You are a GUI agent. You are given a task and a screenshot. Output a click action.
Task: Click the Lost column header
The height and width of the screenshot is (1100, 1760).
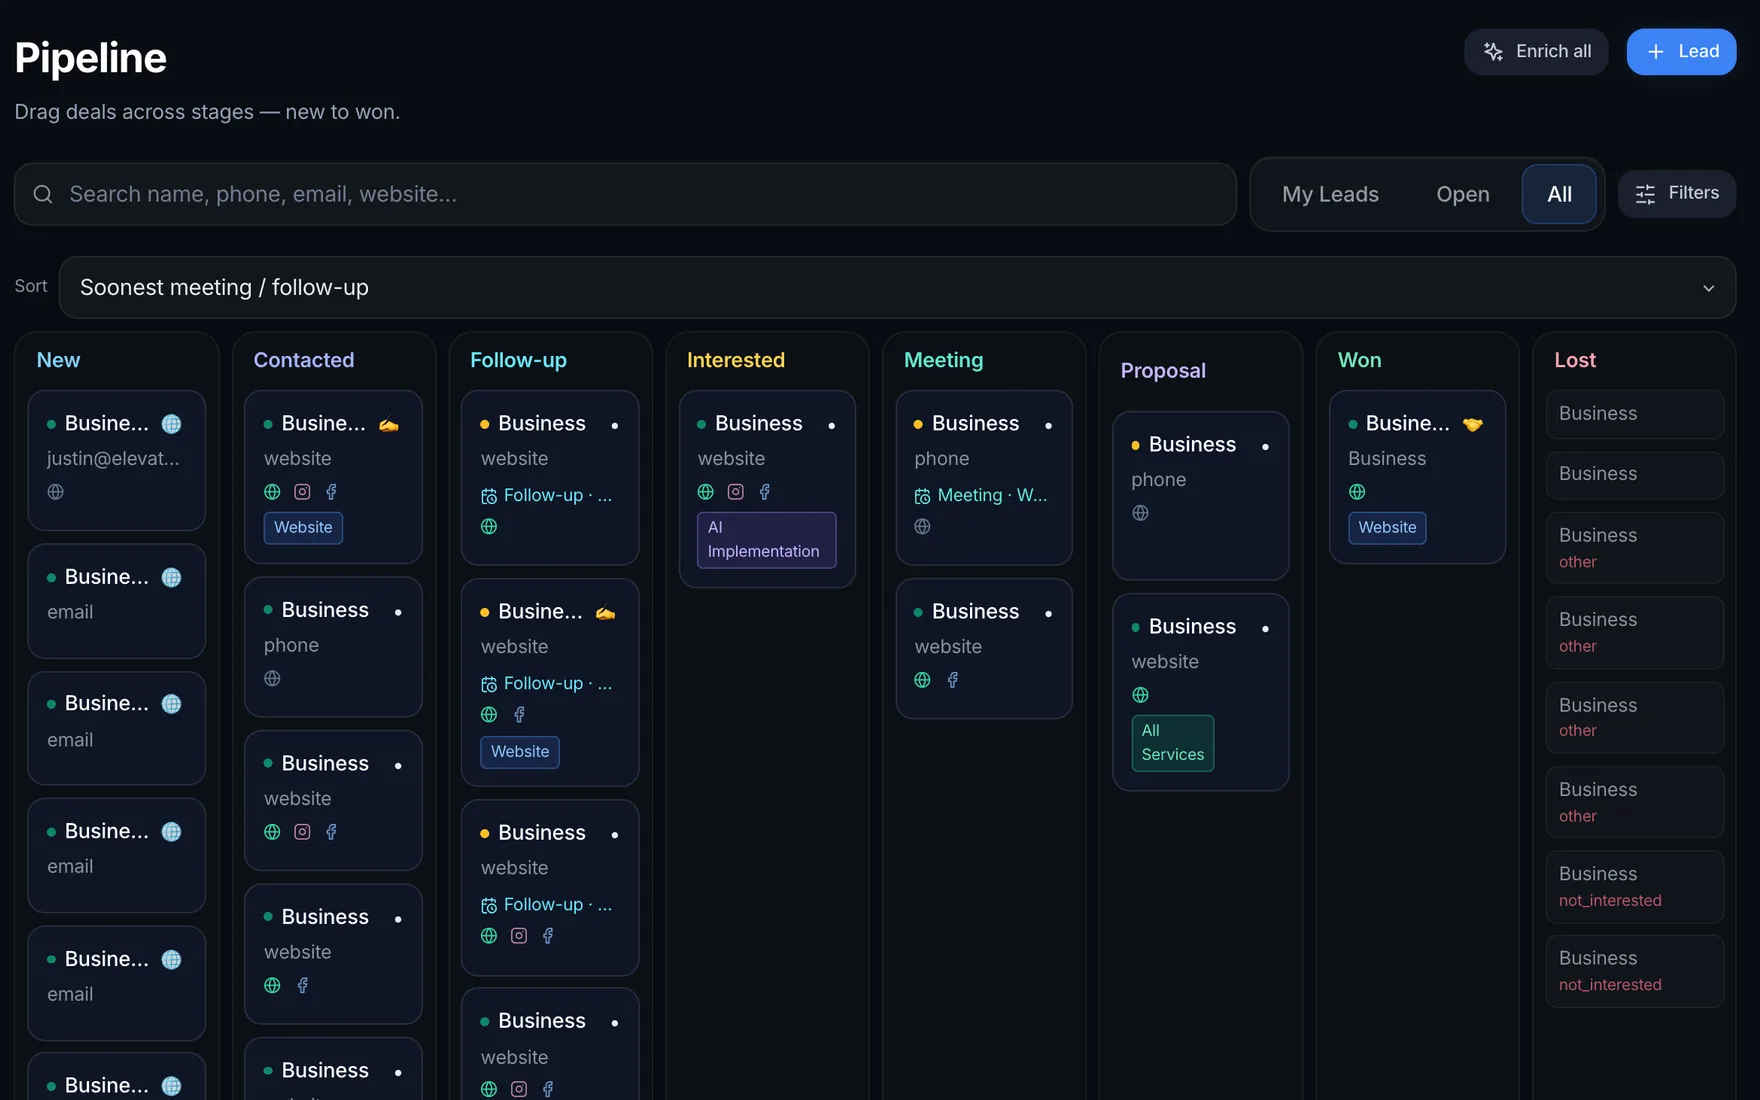click(x=1575, y=360)
